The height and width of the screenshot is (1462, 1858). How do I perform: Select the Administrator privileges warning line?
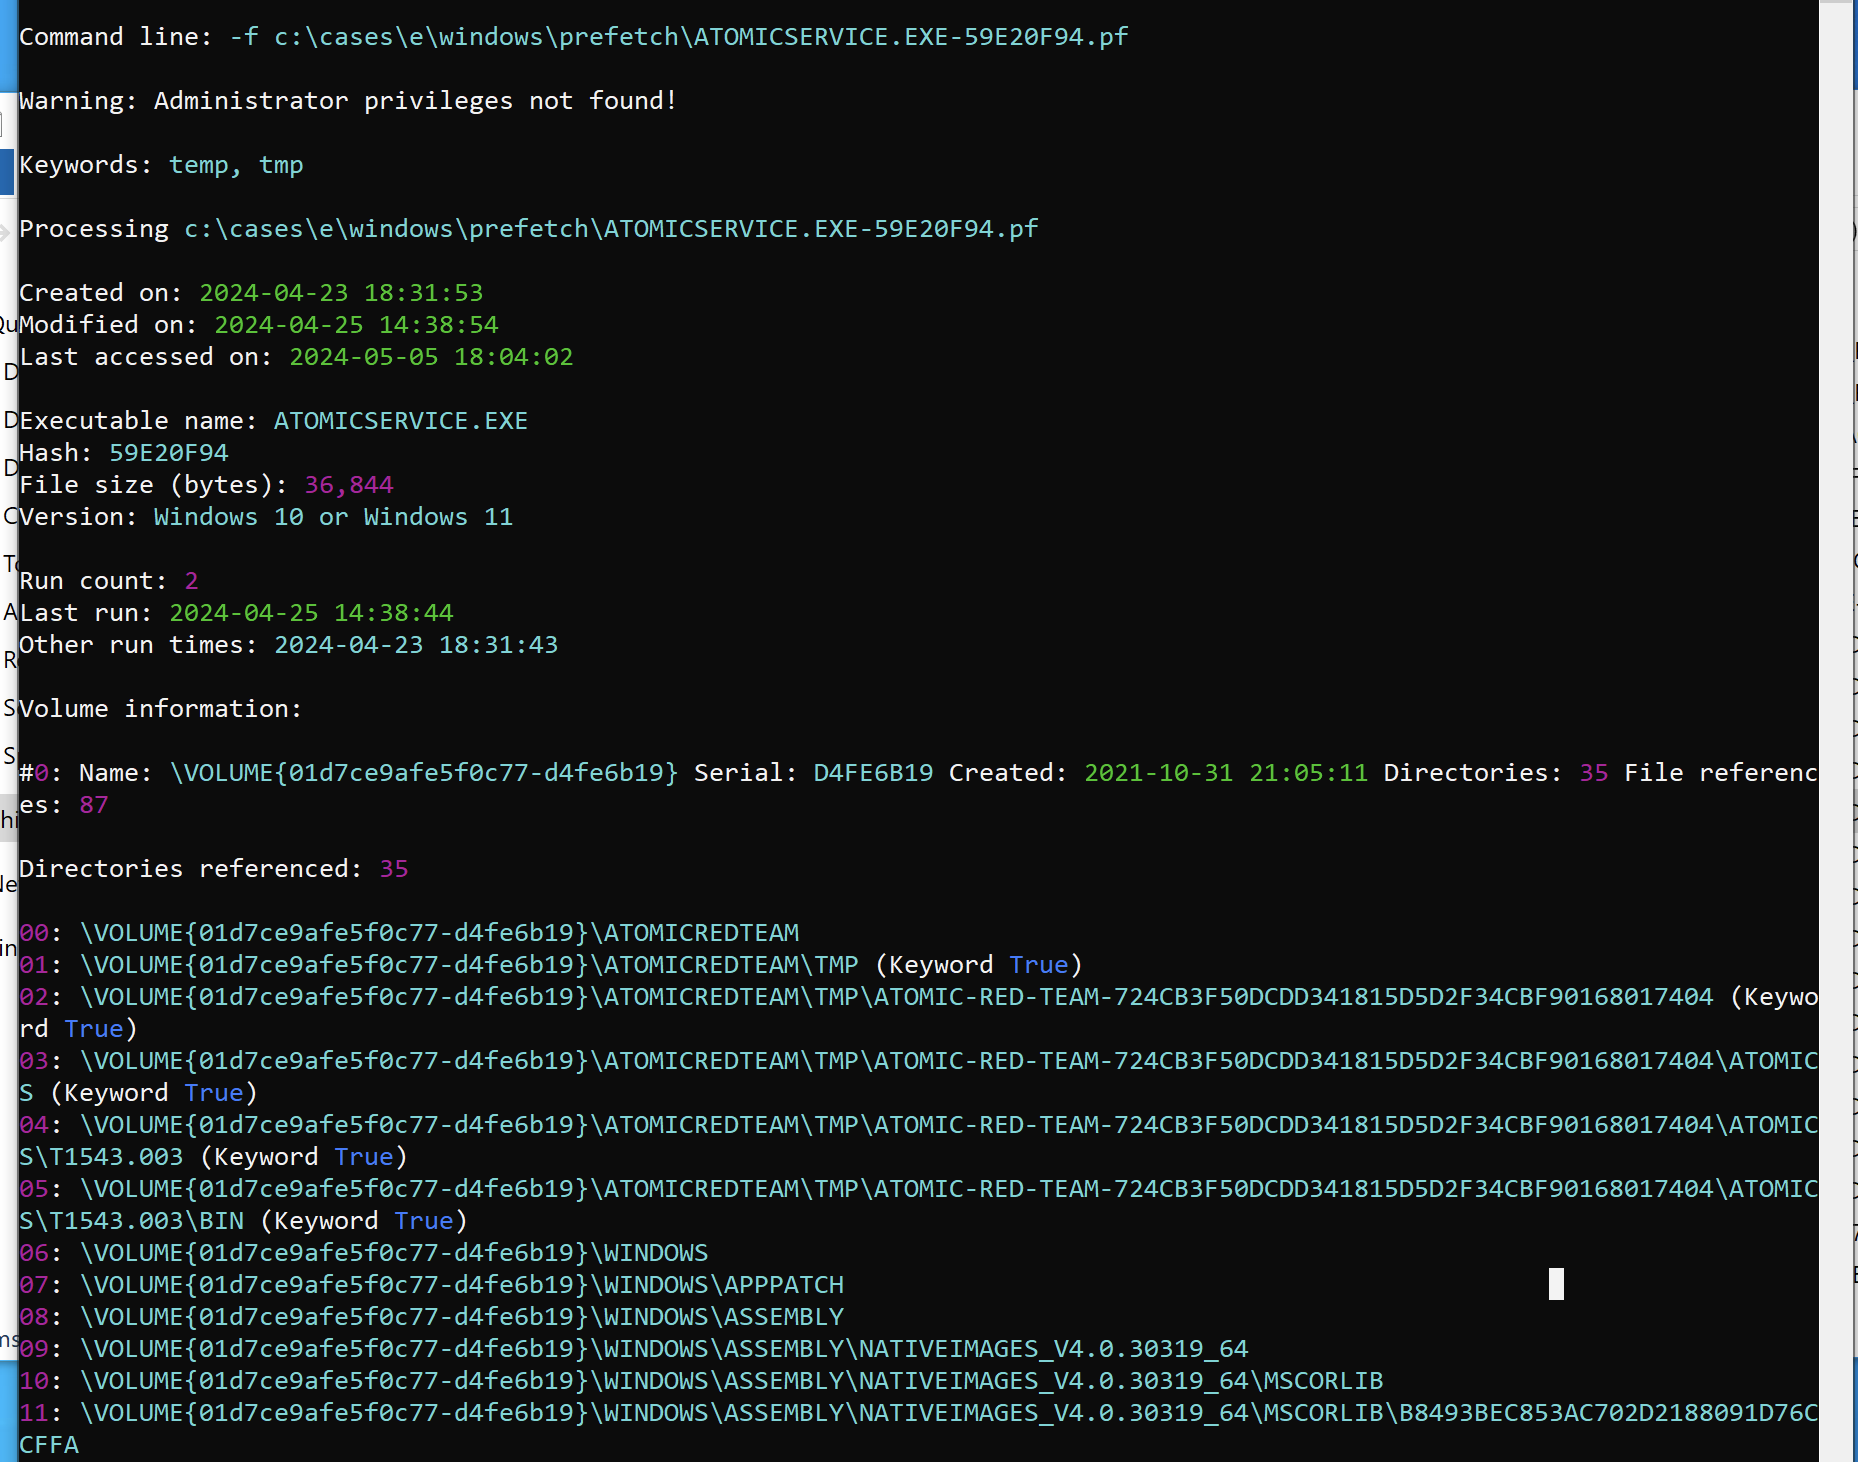point(348,101)
